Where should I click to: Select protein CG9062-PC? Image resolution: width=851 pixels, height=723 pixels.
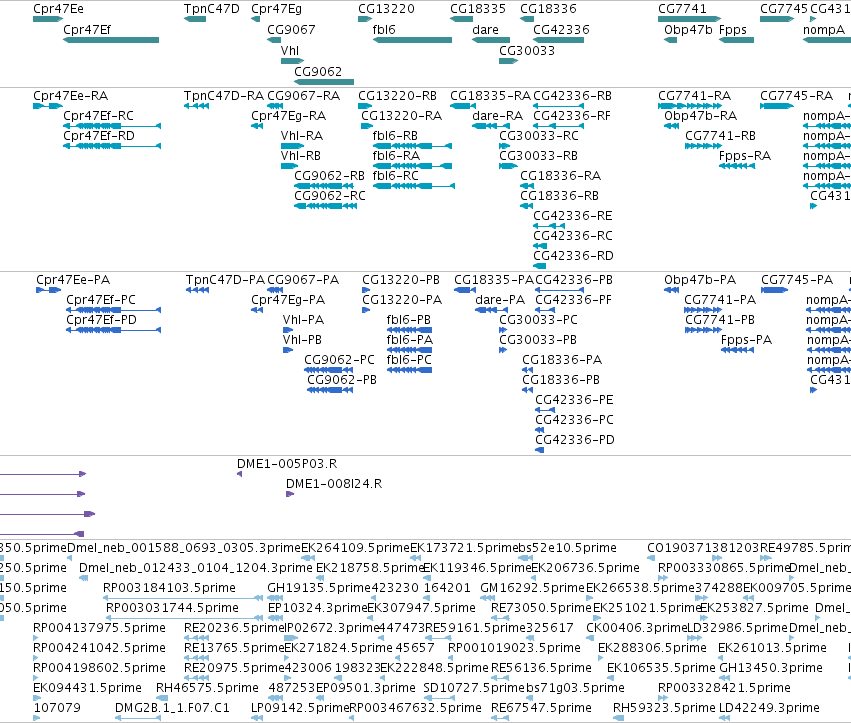click(339, 360)
